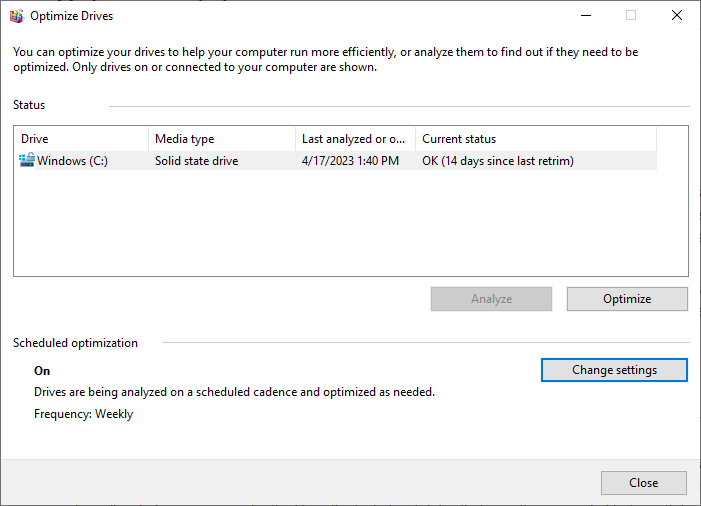Click the Optimize Drives title bar icon
701x506 pixels.
click(15, 16)
